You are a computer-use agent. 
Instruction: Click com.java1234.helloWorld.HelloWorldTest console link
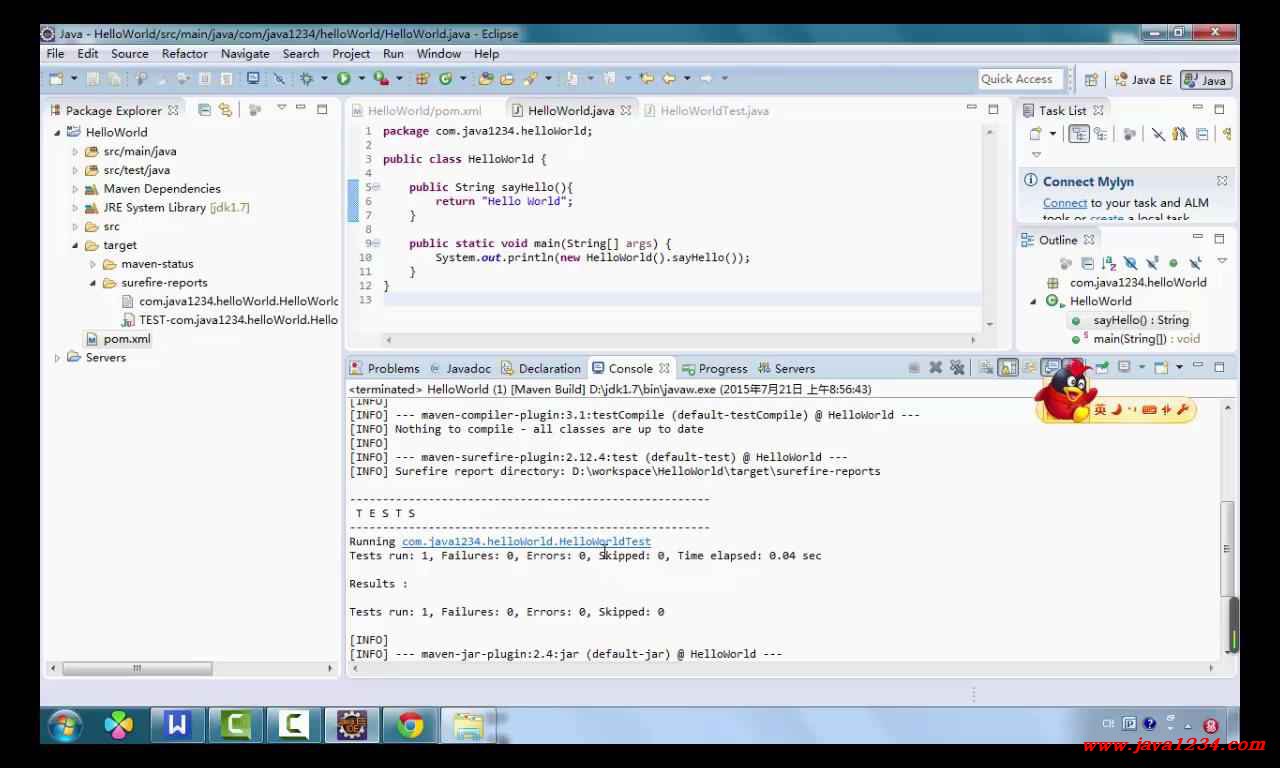pyautogui.click(x=526, y=541)
